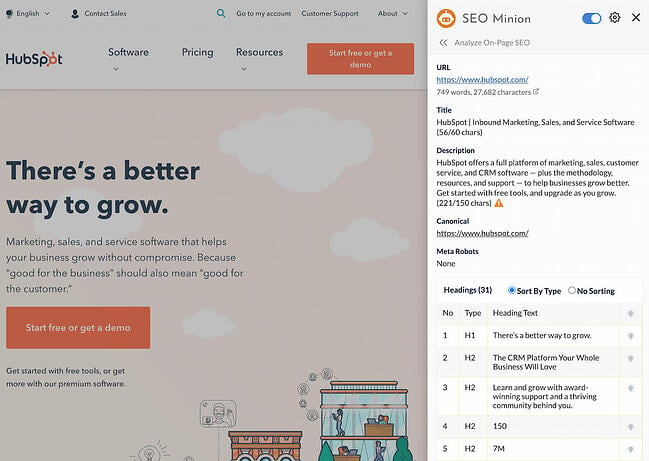Click the highlight icon for heading row 2
649x461 pixels.
click(x=630, y=362)
